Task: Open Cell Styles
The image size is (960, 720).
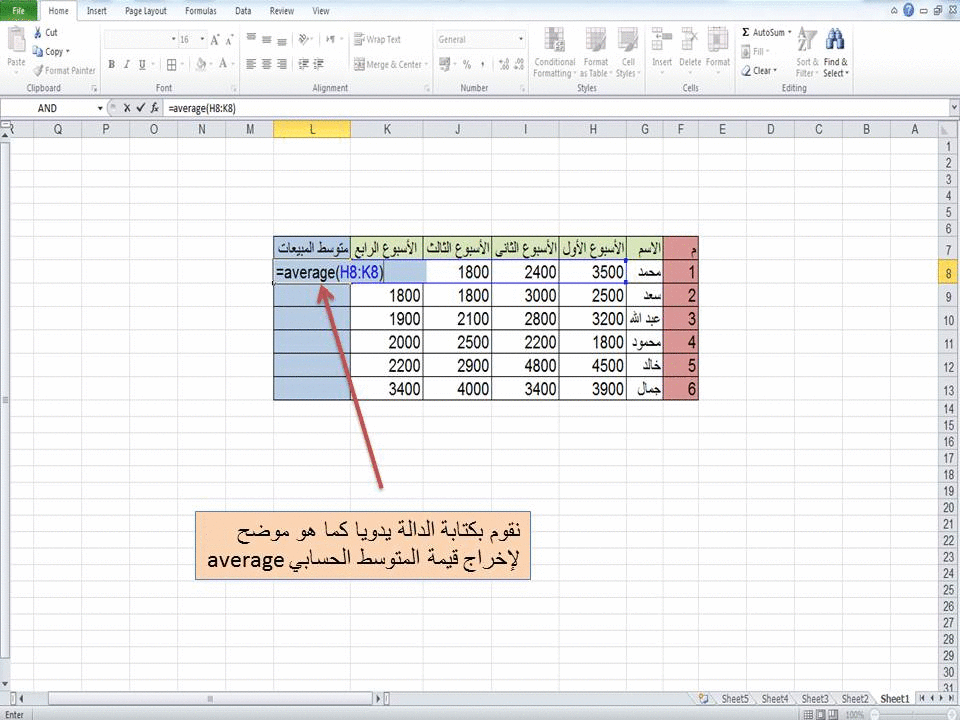Action: [x=628, y=53]
